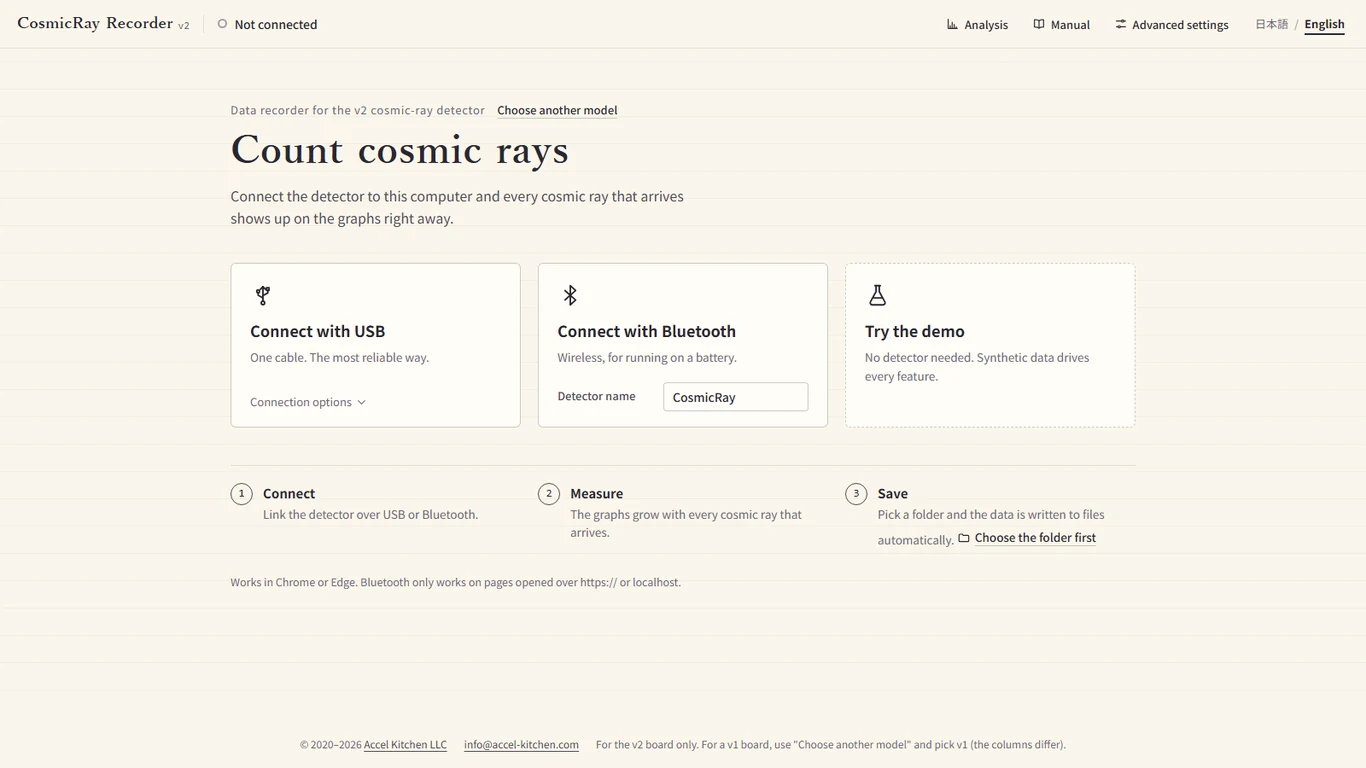Click the USB icon in the USB card
This screenshot has width=1366, height=768.
point(263,295)
